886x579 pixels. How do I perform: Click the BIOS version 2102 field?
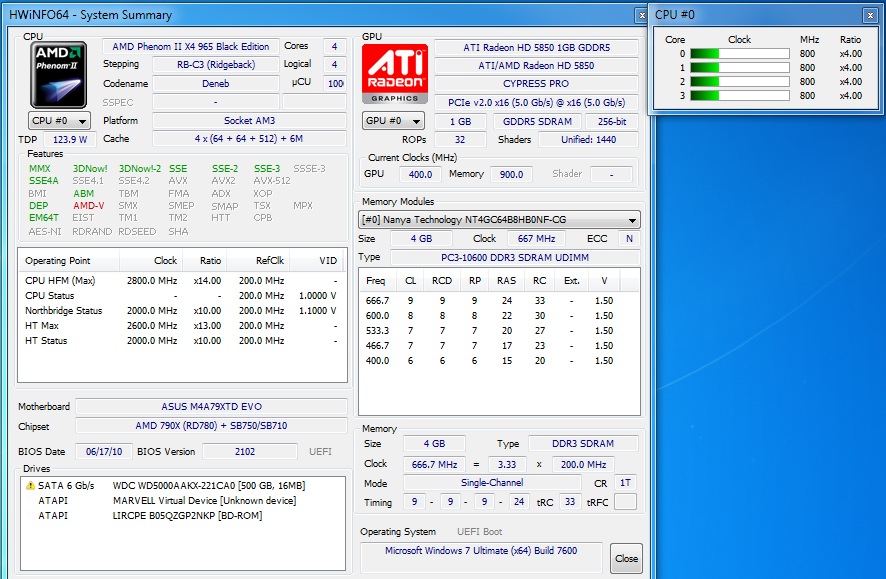(250, 451)
